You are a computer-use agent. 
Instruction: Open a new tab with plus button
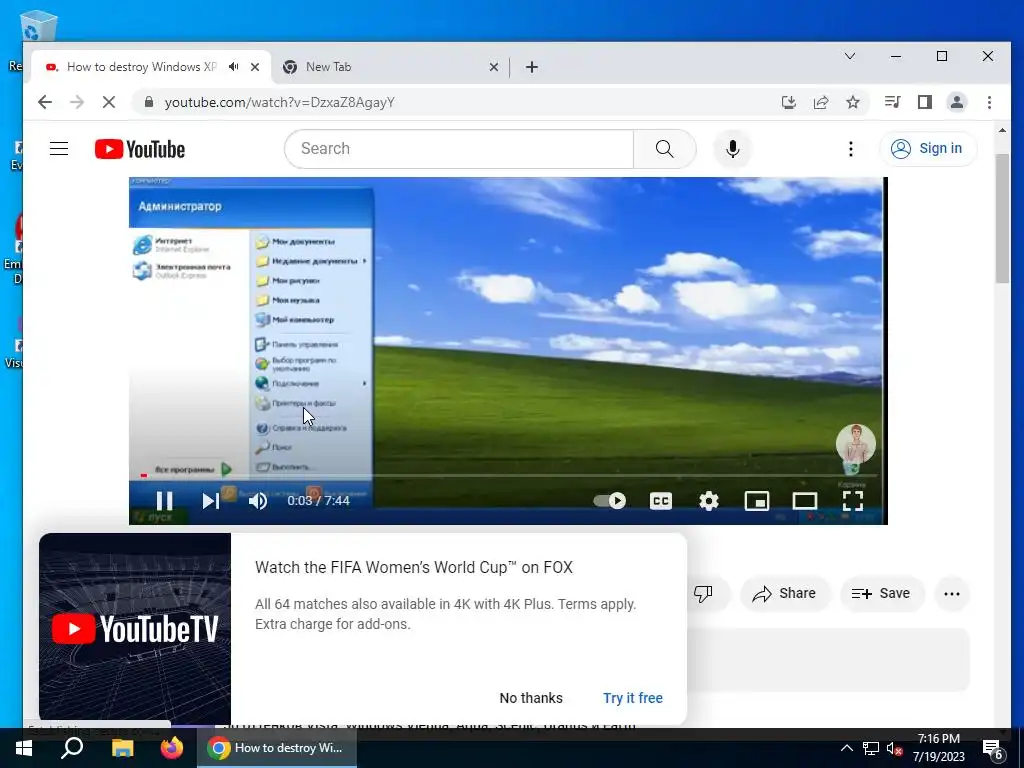point(532,67)
